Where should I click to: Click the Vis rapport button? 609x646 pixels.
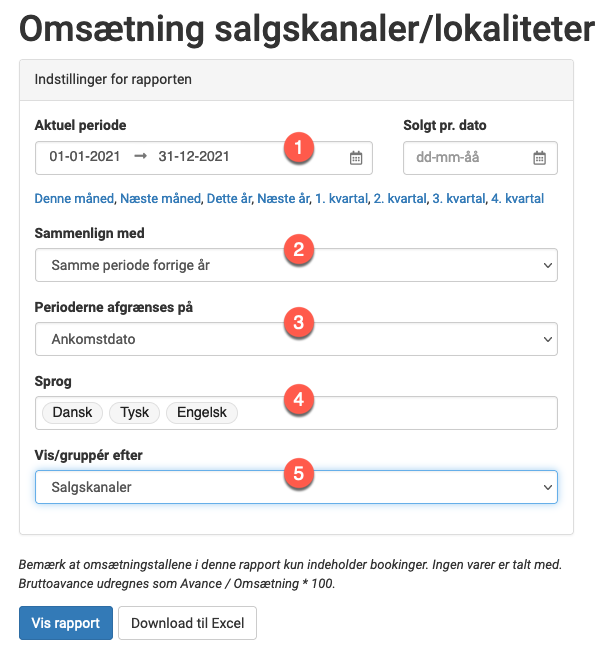(x=66, y=623)
